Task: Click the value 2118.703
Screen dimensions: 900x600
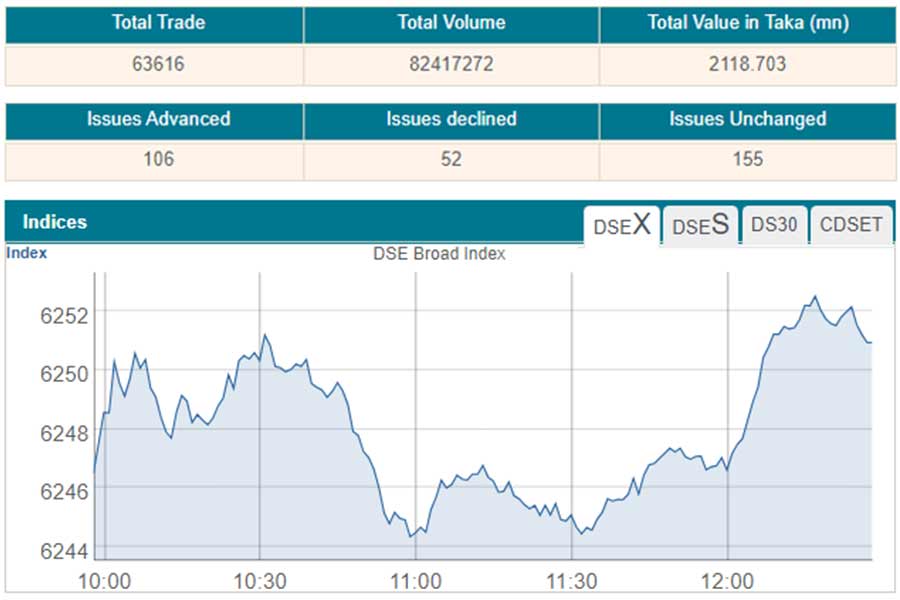Action: click(x=747, y=64)
